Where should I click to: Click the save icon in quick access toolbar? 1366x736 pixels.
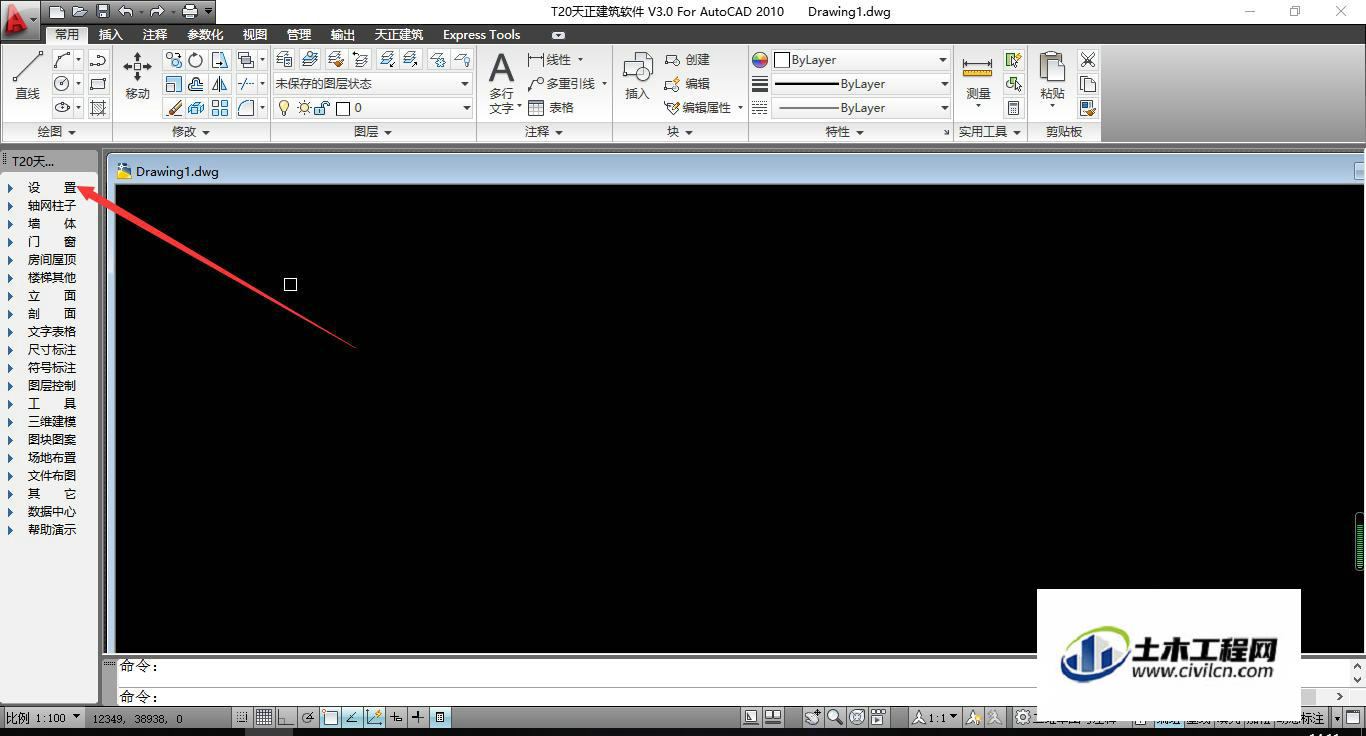click(103, 12)
